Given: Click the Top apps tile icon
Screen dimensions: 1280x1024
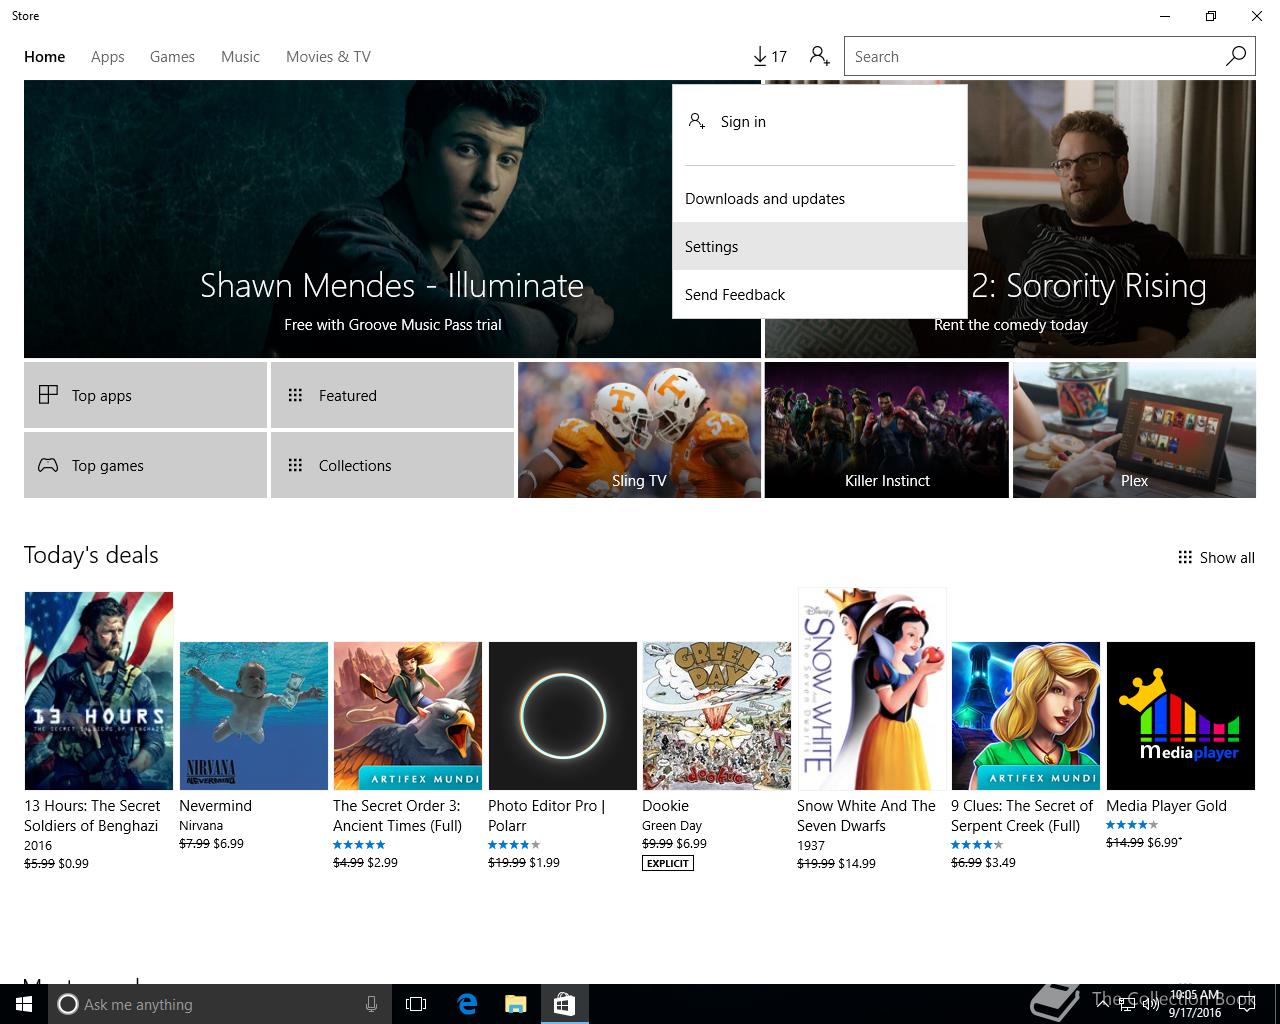Looking at the screenshot, I should pos(48,395).
